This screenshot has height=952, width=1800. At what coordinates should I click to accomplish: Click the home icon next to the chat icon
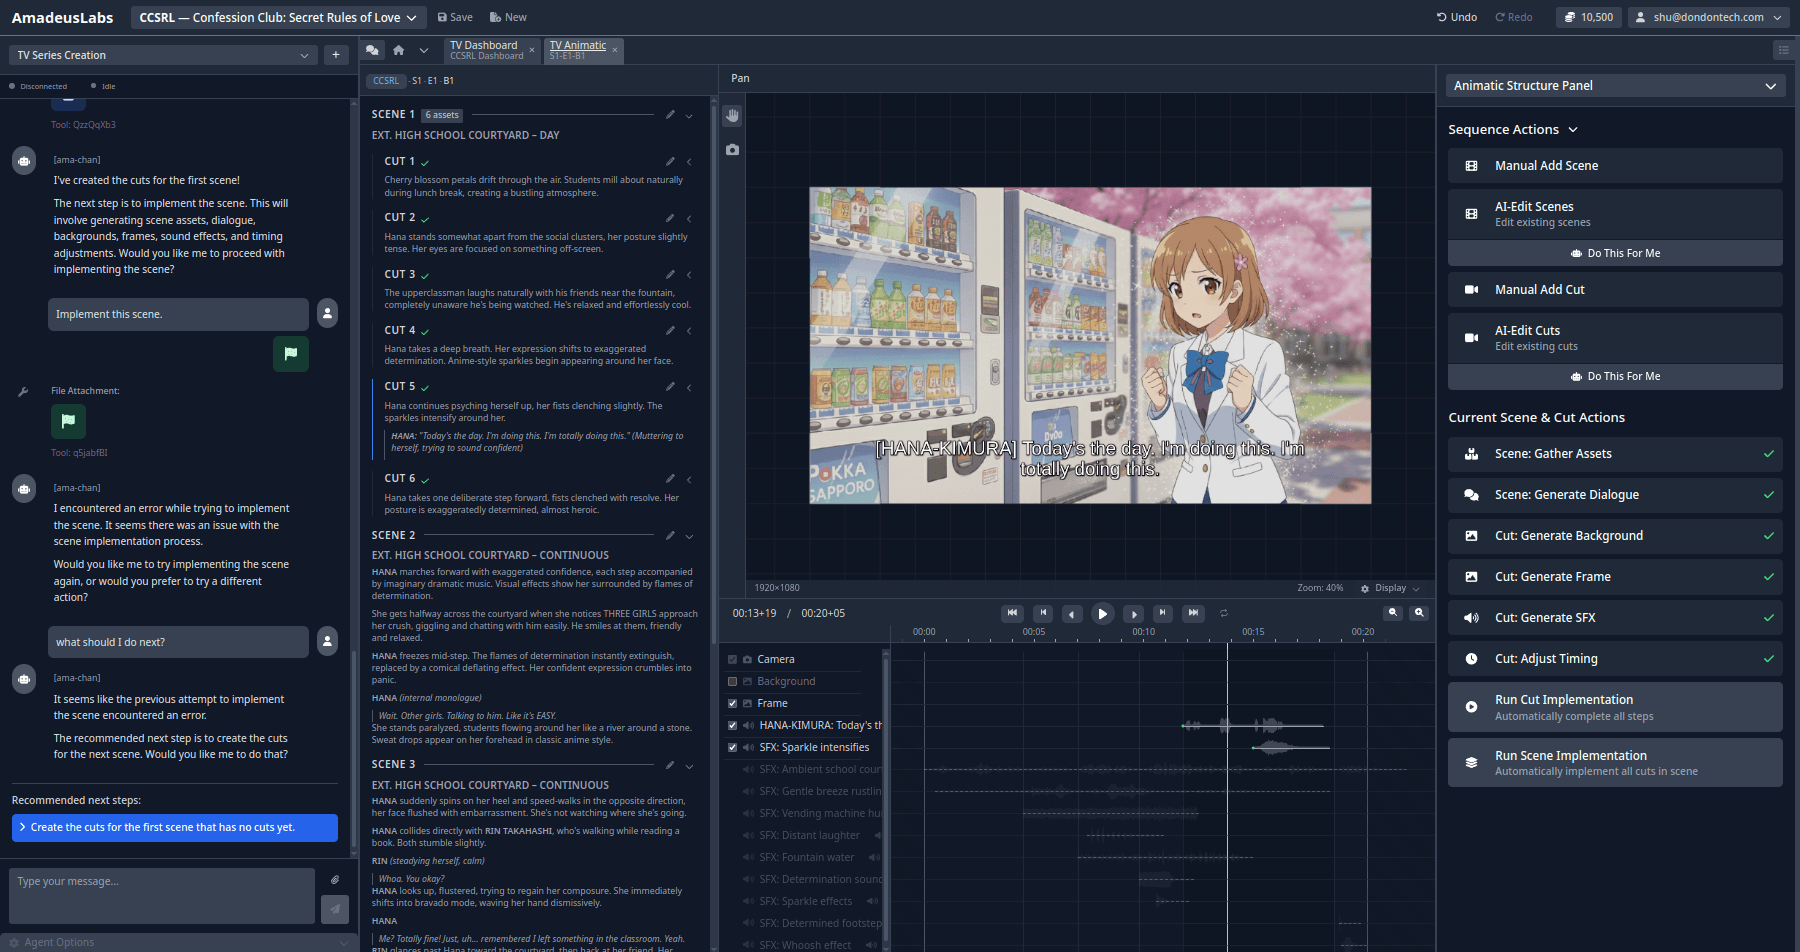click(x=399, y=48)
